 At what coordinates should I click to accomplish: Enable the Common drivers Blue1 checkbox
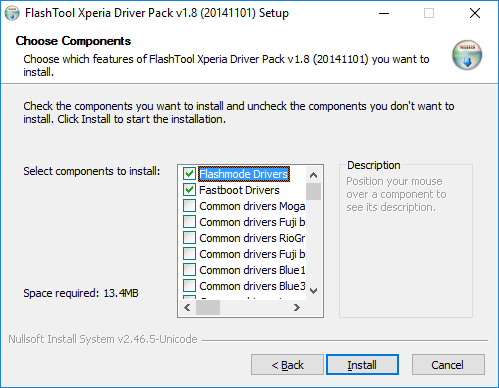click(189, 270)
